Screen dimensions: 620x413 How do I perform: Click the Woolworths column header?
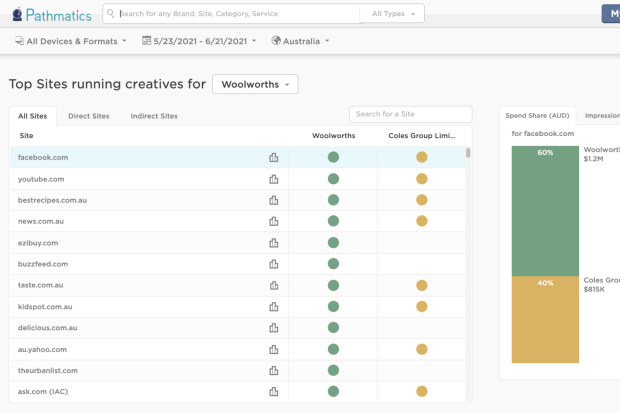click(333, 136)
